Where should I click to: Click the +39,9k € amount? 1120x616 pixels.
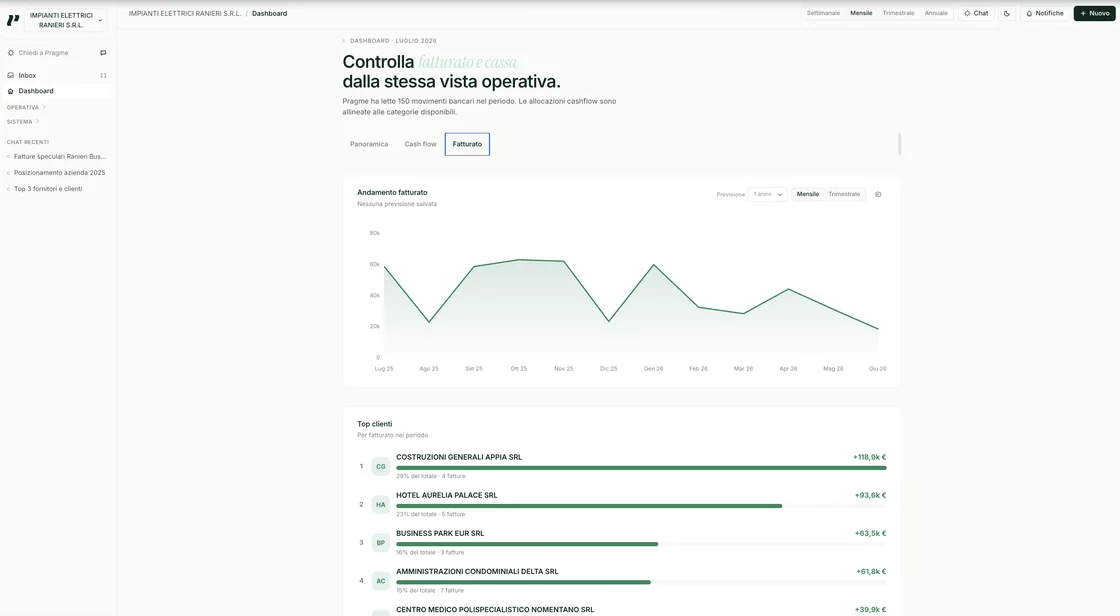coord(870,610)
